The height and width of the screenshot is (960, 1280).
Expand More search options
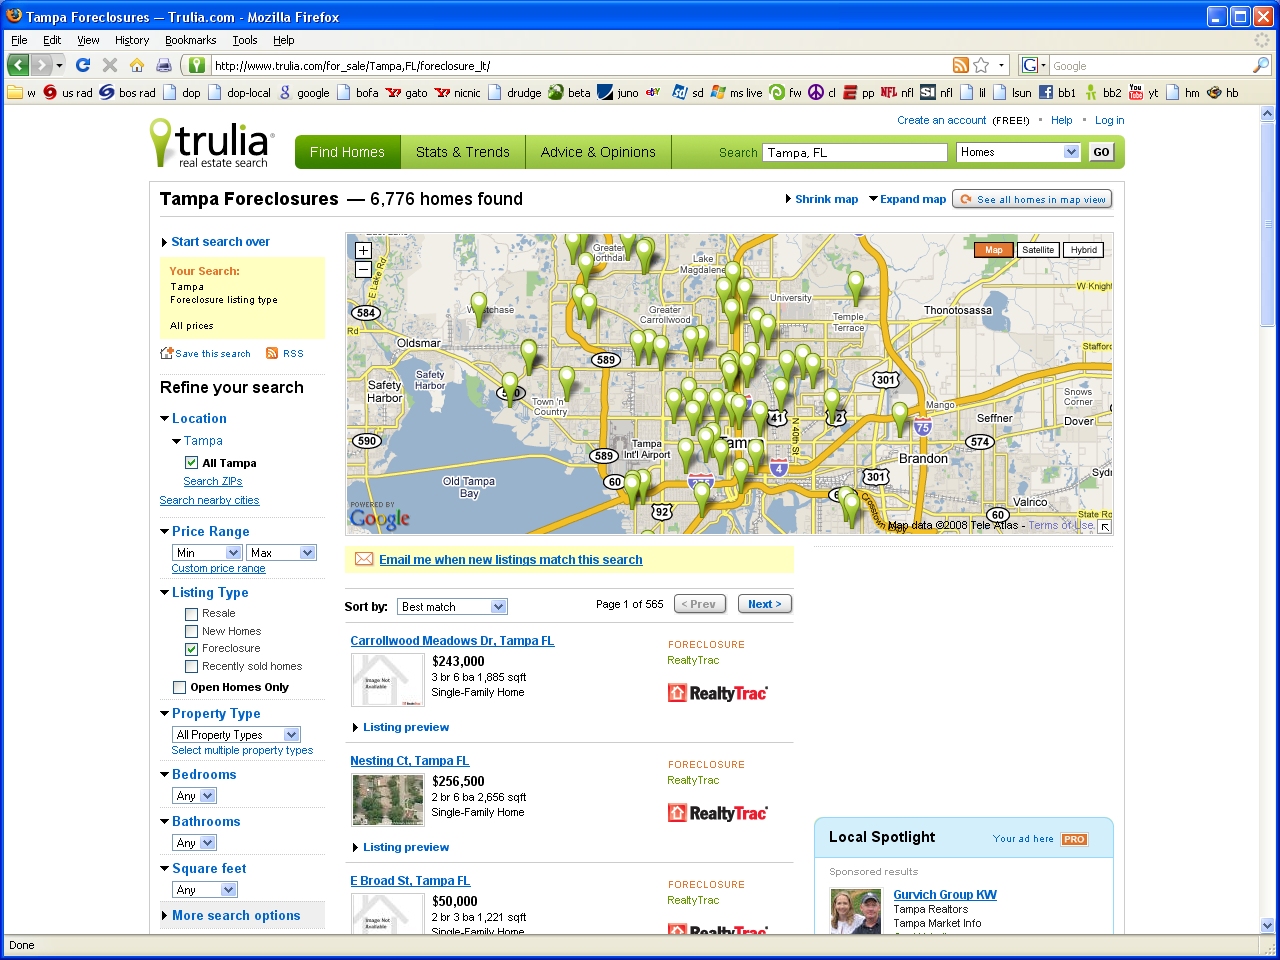236,916
